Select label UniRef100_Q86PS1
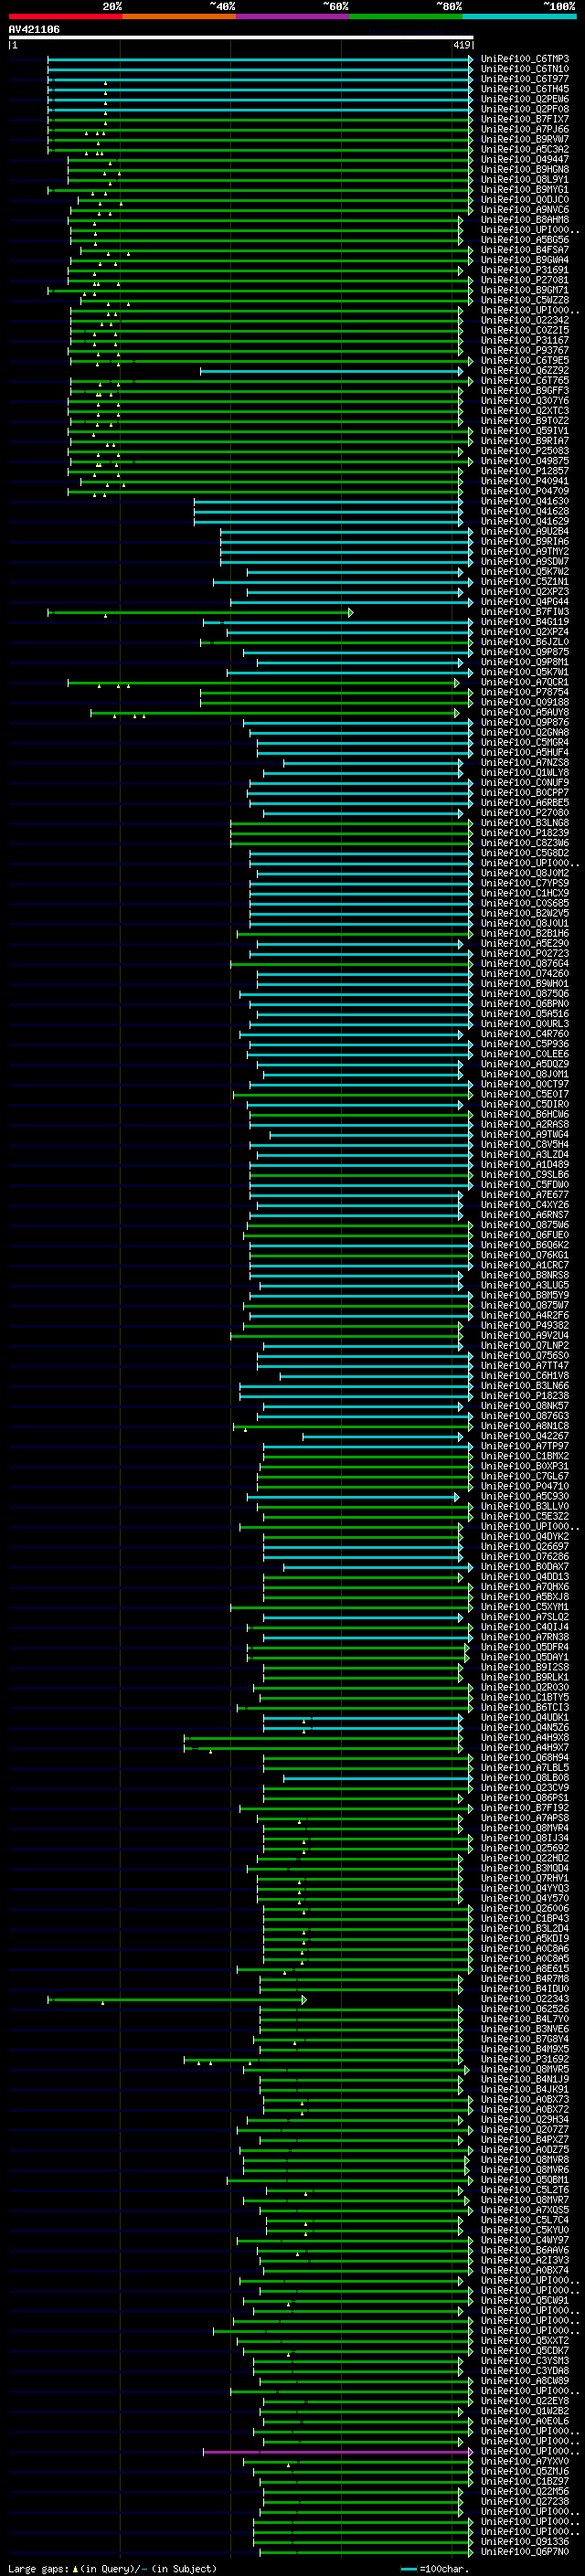 pos(525,1798)
